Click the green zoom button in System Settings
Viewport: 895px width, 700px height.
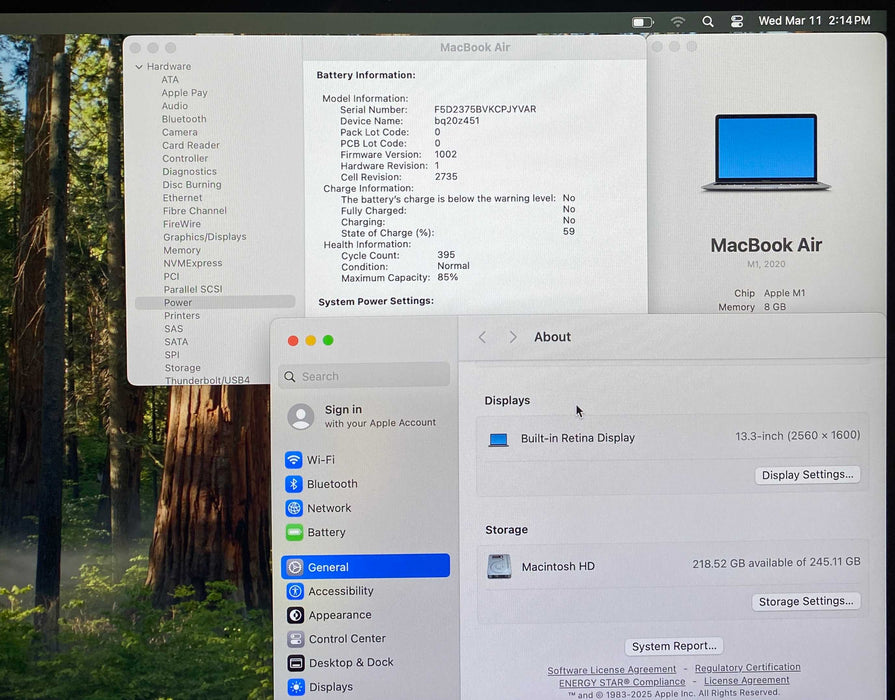[x=328, y=340]
